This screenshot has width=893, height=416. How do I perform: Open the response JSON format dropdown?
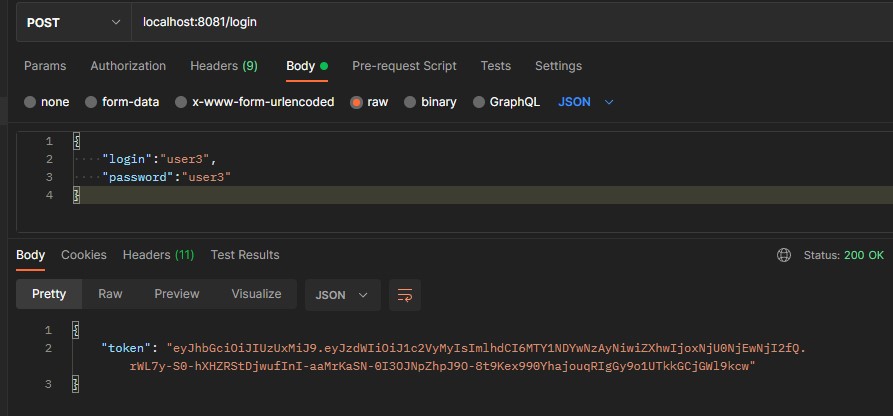[x=342, y=295]
